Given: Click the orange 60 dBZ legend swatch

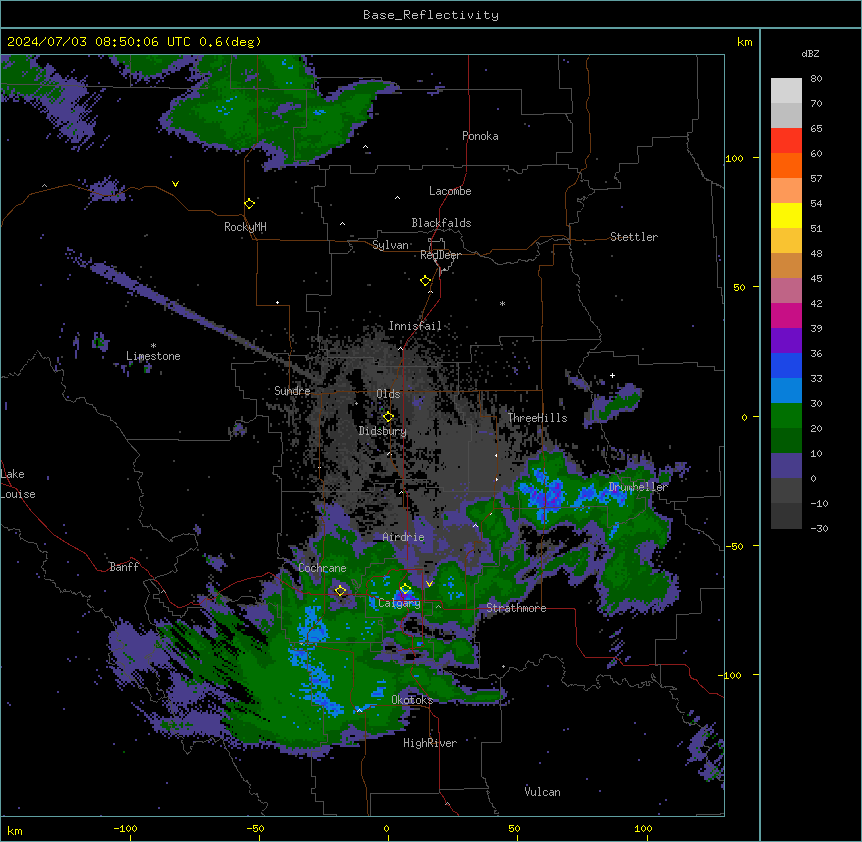Looking at the screenshot, I should coord(786,165).
